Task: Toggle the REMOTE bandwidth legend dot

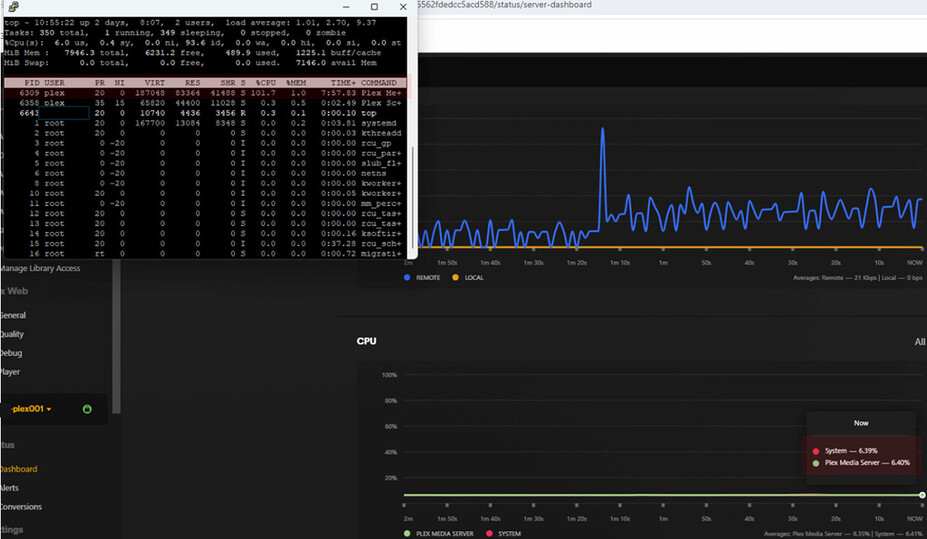Action: pos(407,277)
